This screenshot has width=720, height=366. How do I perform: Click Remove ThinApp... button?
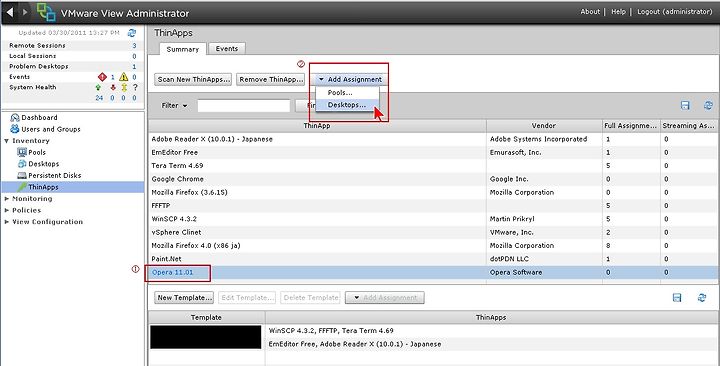tap(271, 79)
